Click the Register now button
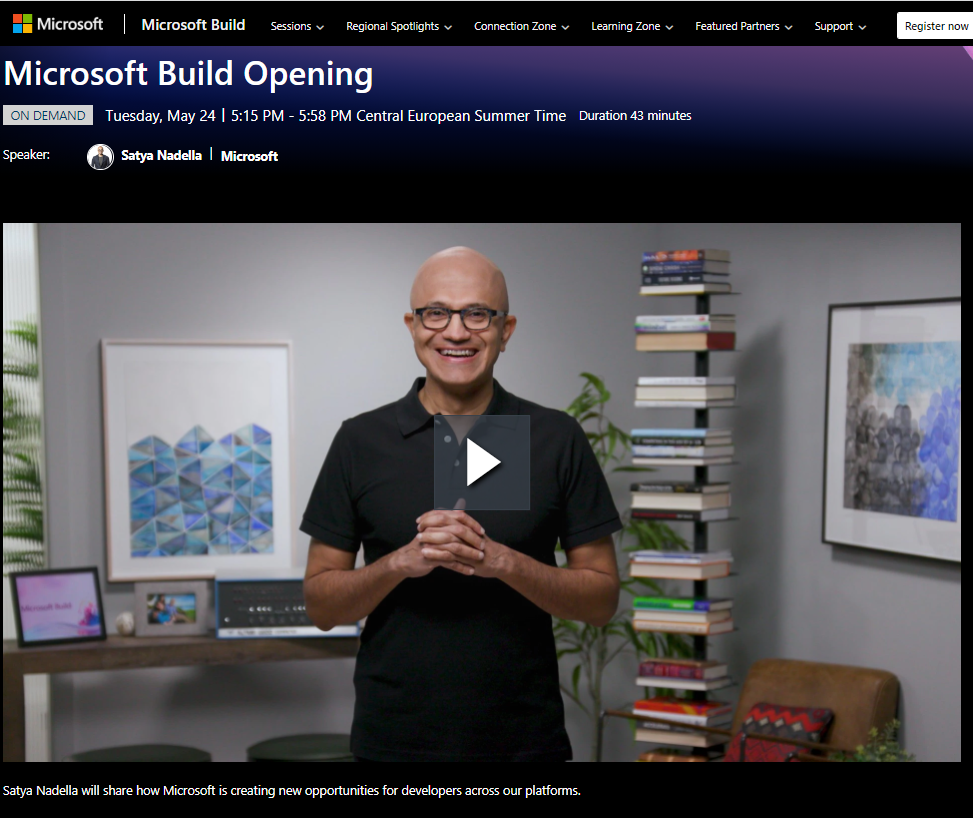The image size is (973, 818). 935,26
